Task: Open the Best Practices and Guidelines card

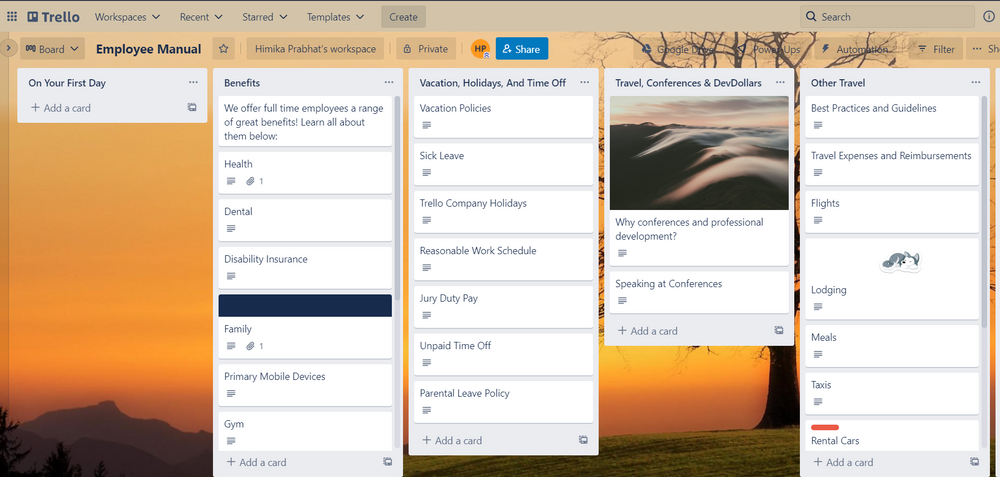Action: (x=892, y=117)
